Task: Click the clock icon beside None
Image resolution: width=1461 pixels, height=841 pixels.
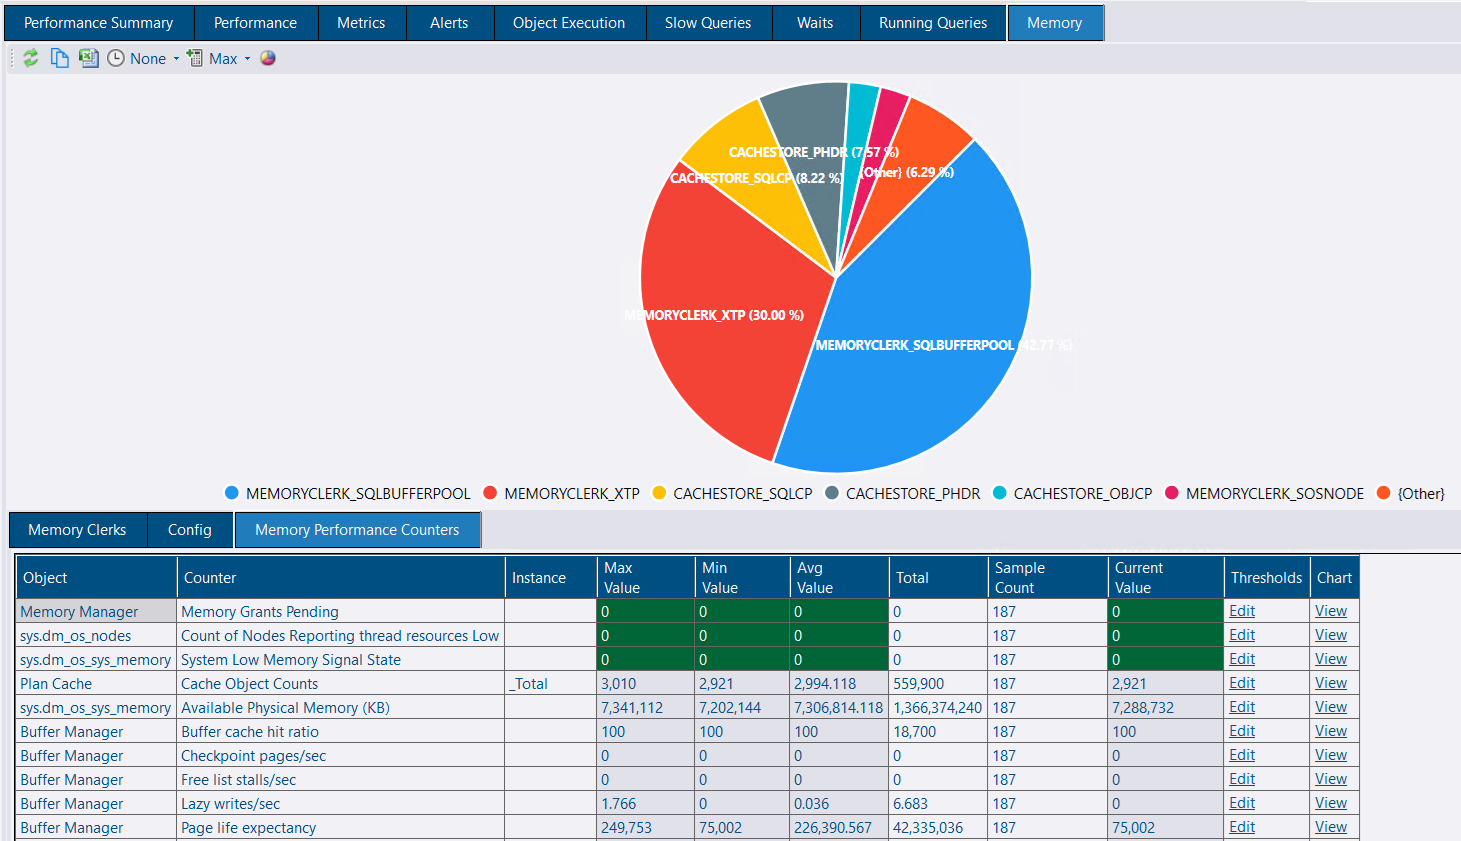Action: pyautogui.click(x=116, y=58)
